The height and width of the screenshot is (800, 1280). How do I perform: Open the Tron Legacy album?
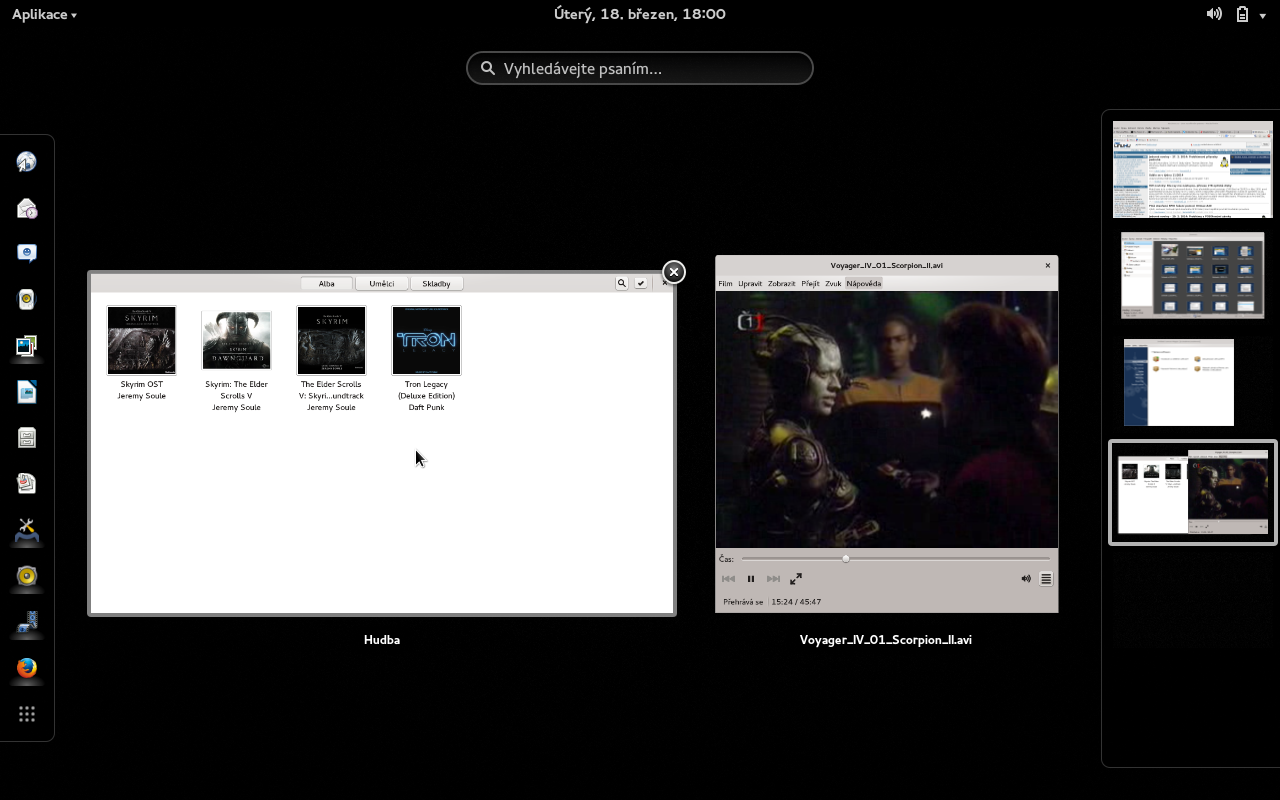426,341
